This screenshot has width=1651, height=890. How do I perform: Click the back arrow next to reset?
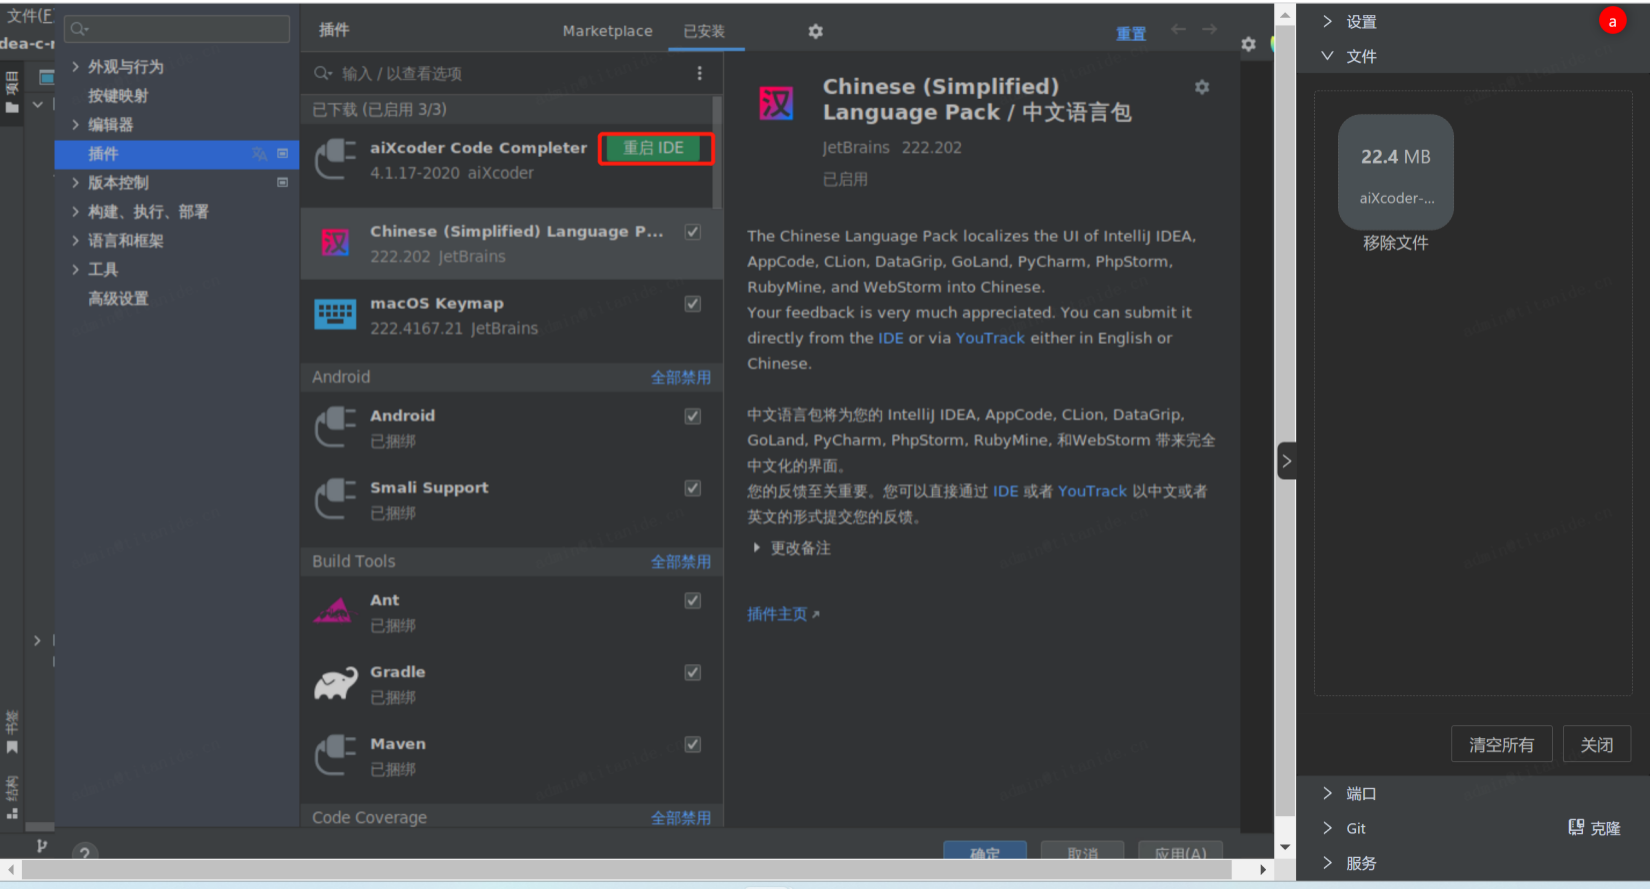1179,30
